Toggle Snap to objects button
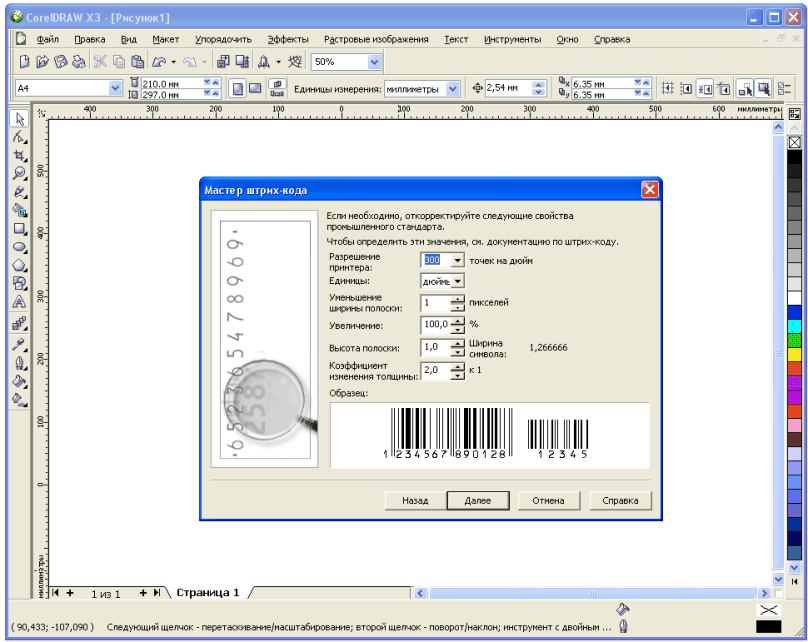Image resolution: width=808 pixels, height=642 pixels. click(704, 89)
